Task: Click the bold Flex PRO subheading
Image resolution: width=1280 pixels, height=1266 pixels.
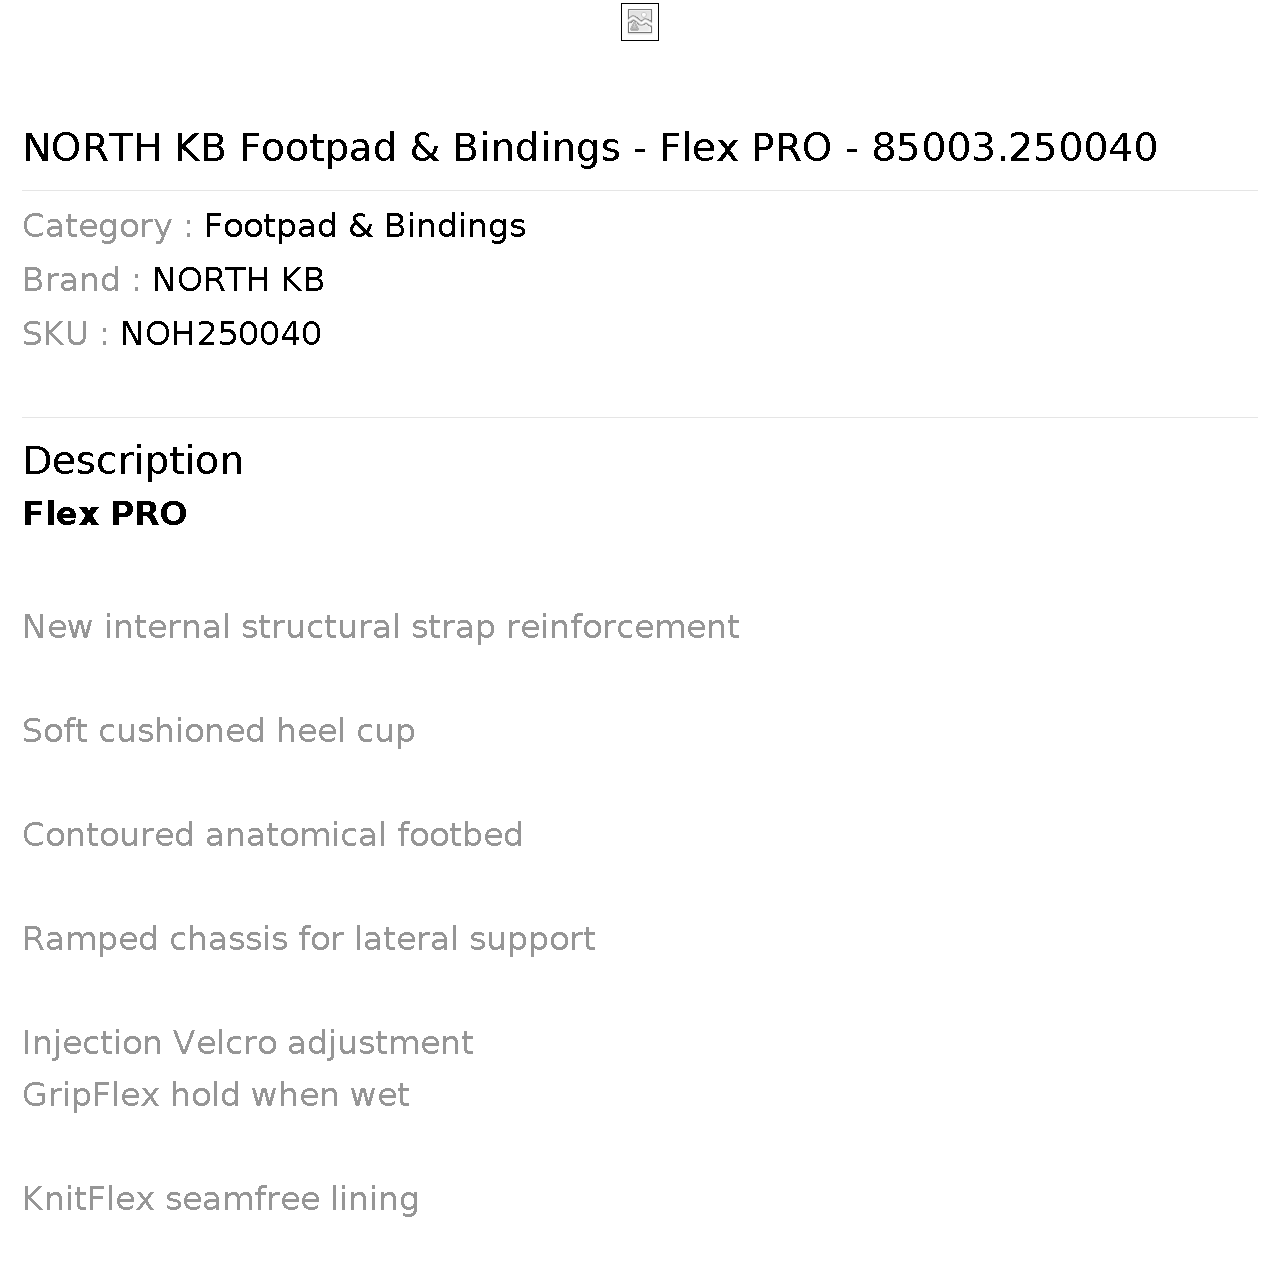Action: click(105, 514)
